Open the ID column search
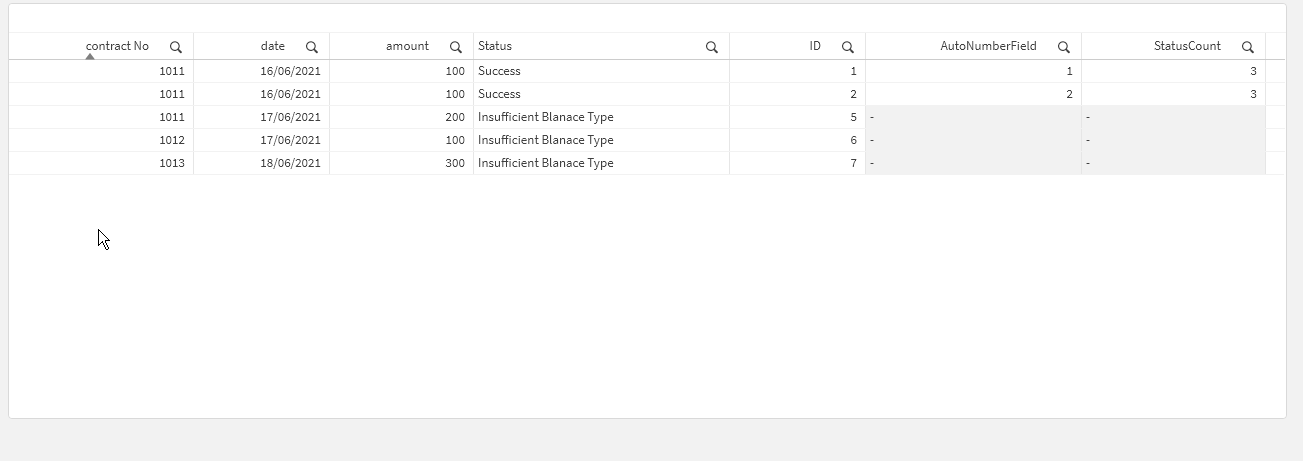The image size is (1303, 461). tap(848, 47)
